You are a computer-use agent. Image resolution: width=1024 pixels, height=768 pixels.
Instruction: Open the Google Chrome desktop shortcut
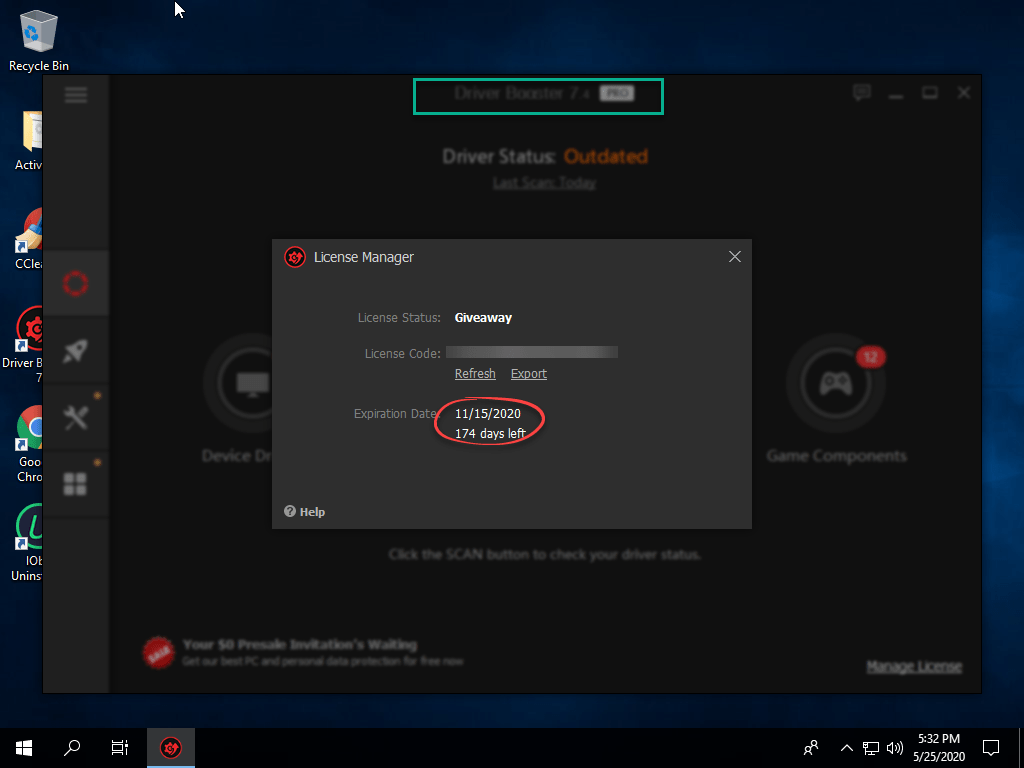pyautogui.click(x=29, y=444)
